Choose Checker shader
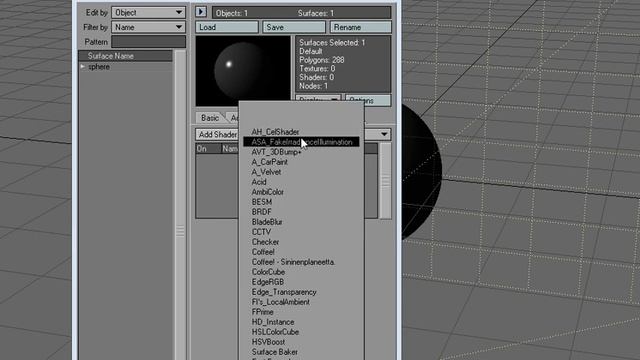 [x=265, y=242]
